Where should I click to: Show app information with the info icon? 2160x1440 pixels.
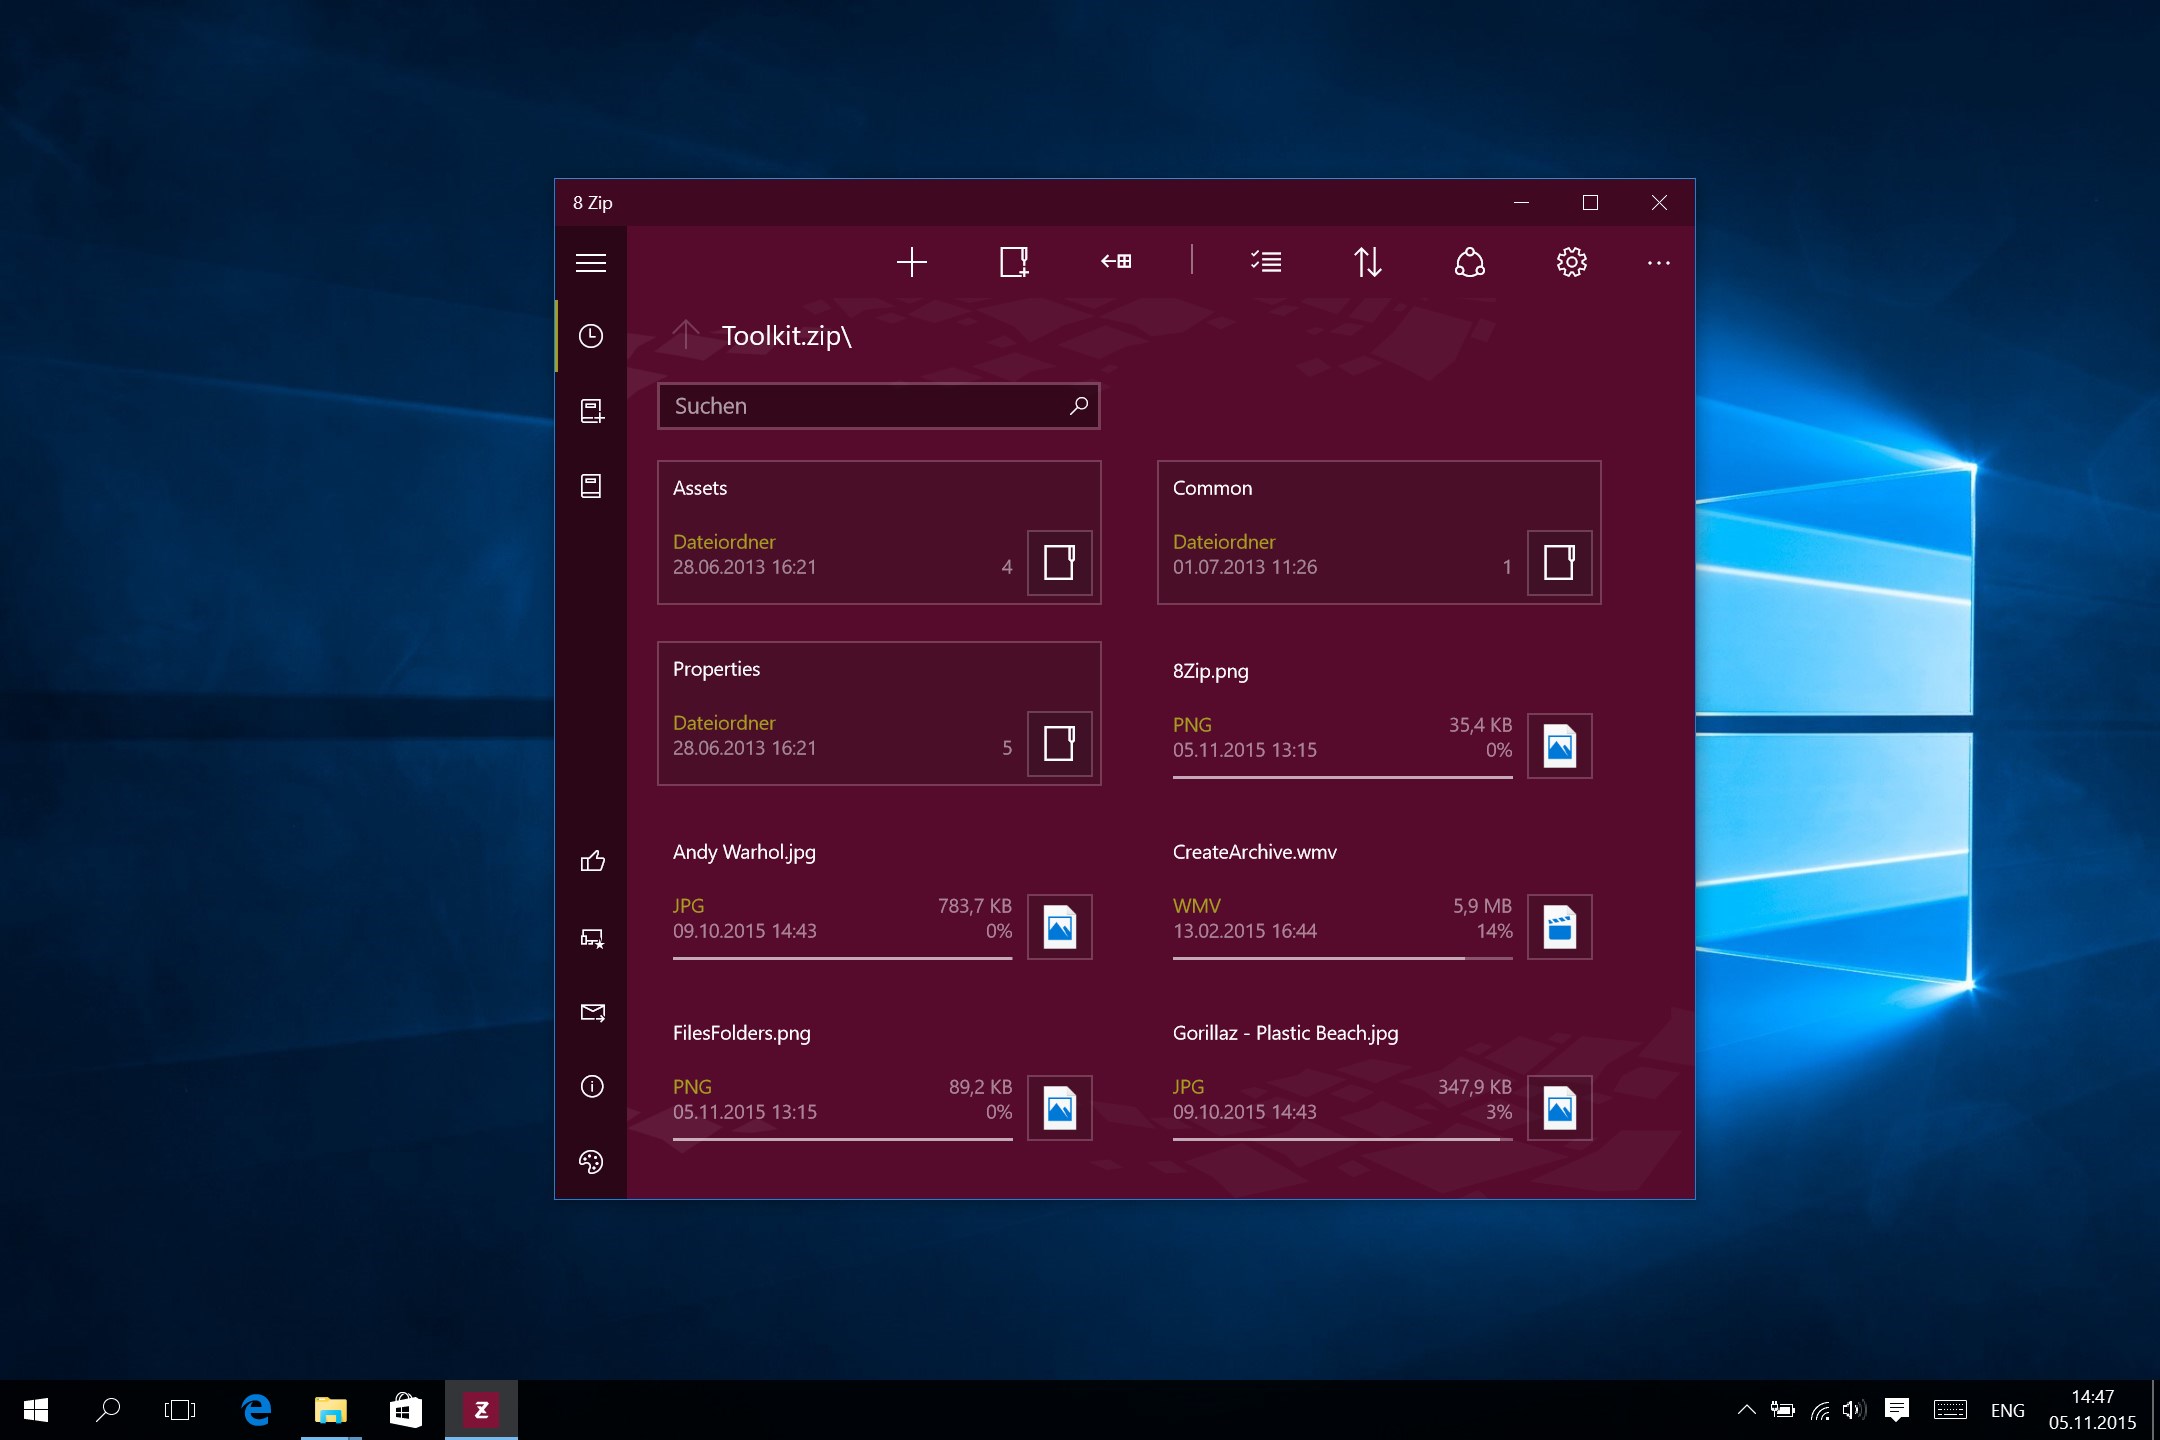(x=591, y=1087)
